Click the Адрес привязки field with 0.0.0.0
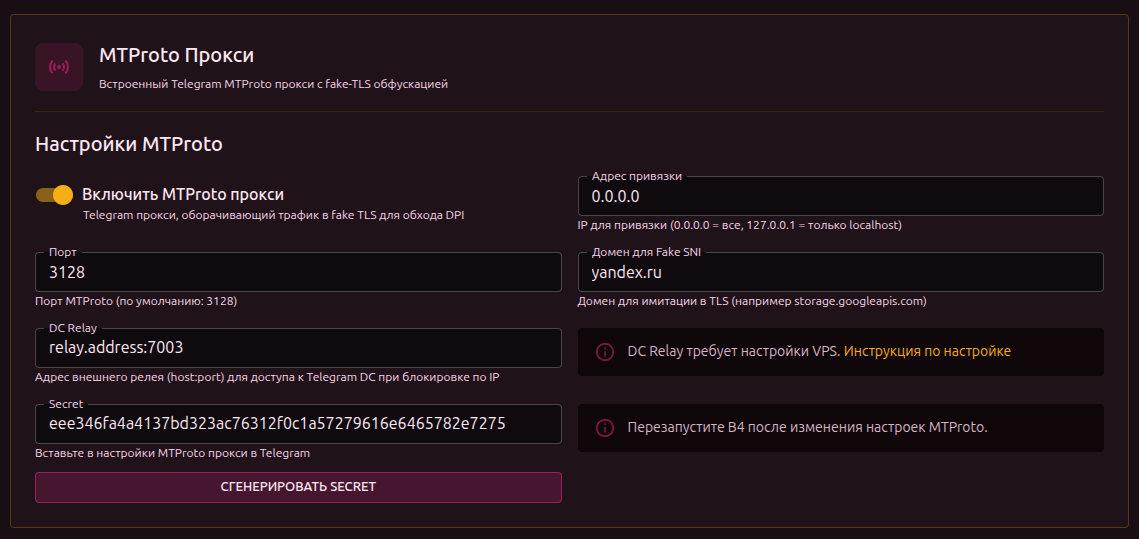Screen dimensions: 1139x539 pos(840,196)
